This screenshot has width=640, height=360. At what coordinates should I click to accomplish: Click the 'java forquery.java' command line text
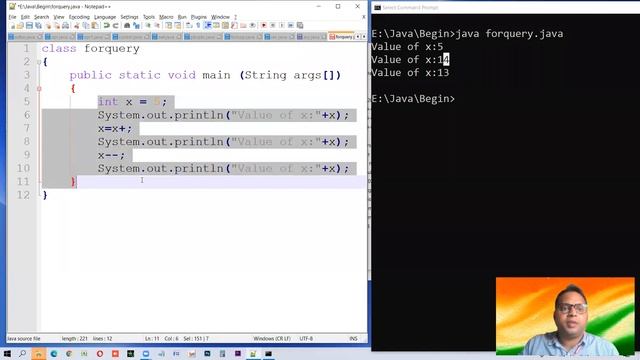point(509,33)
